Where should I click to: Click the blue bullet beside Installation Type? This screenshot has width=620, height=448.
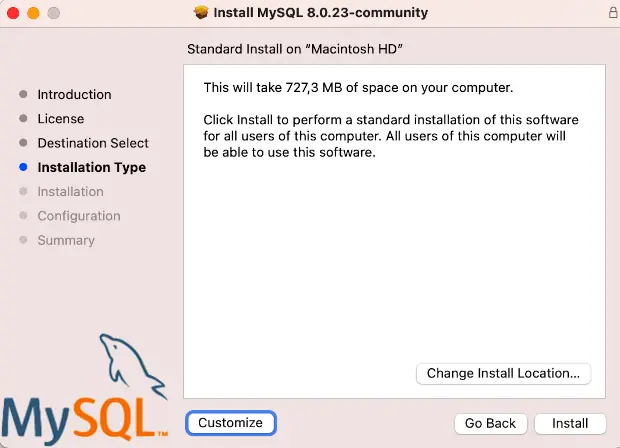coord(23,168)
